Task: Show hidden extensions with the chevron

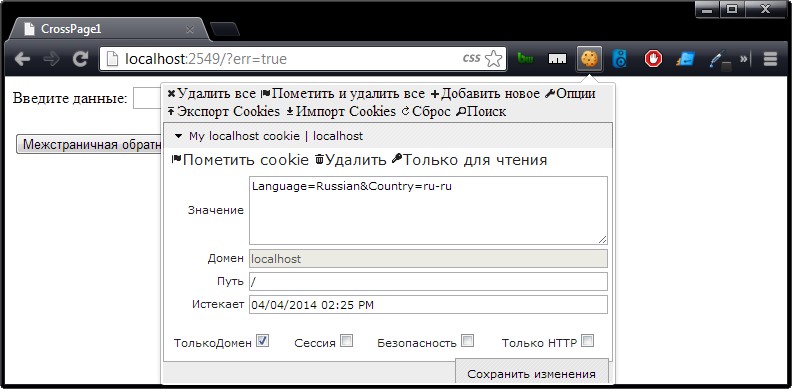Action: click(x=744, y=59)
